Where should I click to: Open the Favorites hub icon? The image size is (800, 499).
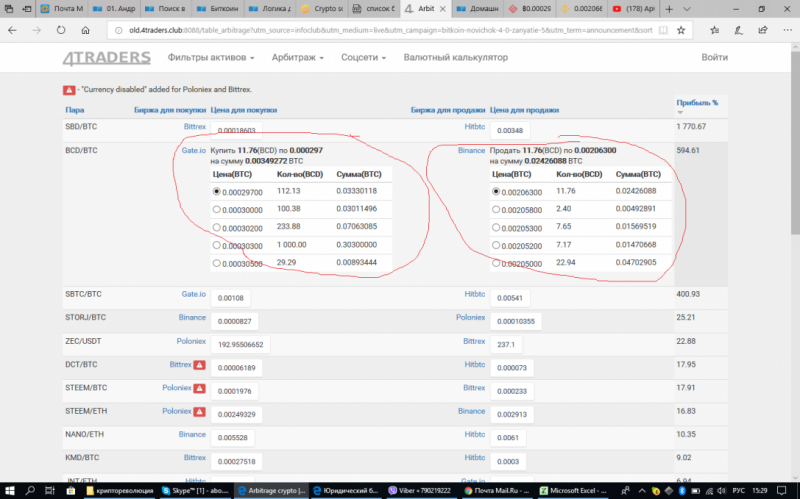[715, 30]
